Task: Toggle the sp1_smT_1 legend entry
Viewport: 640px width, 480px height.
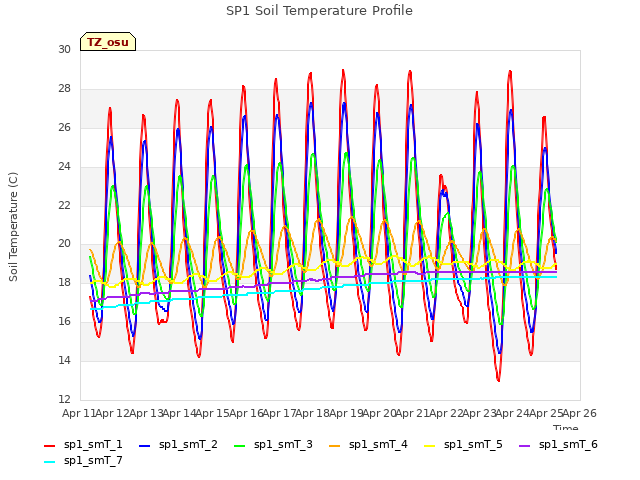Action: pyautogui.click(x=83, y=444)
